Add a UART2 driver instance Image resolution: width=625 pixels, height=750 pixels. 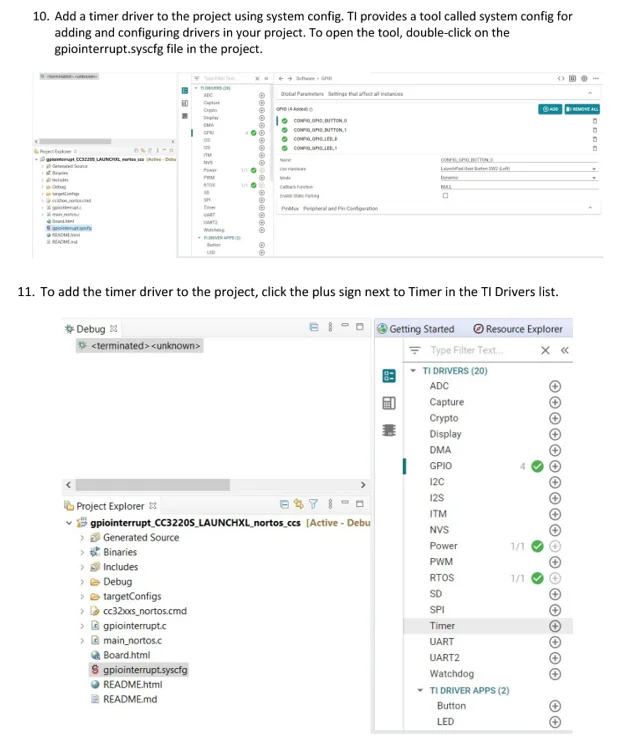pos(555,658)
